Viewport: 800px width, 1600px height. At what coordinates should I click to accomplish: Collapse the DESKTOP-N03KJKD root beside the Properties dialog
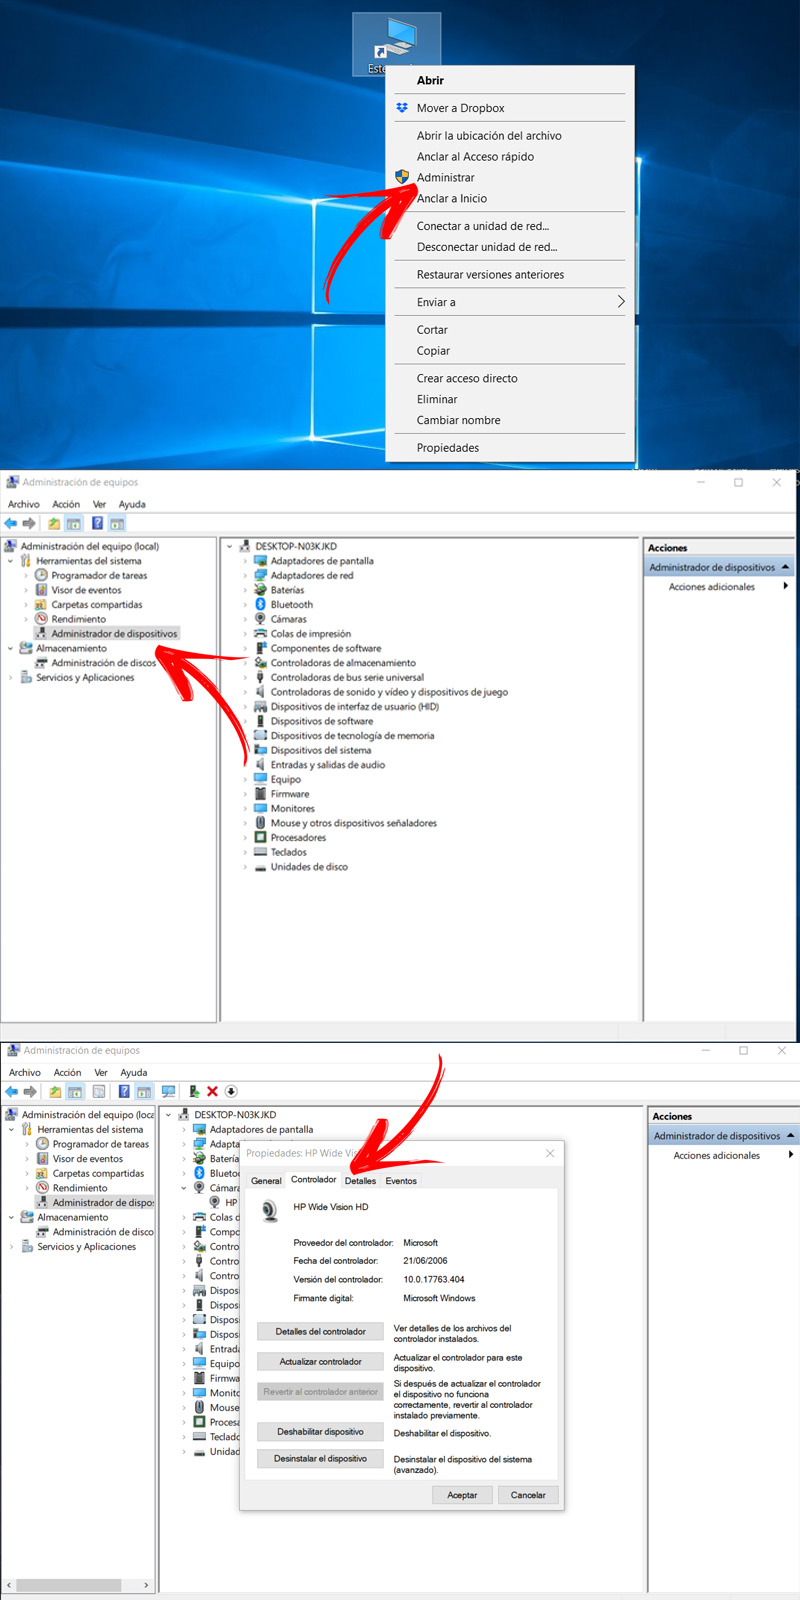168,1115
